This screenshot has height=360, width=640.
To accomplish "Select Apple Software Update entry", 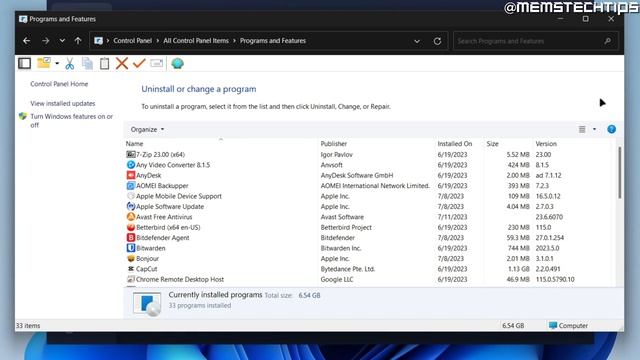I will coord(170,207).
